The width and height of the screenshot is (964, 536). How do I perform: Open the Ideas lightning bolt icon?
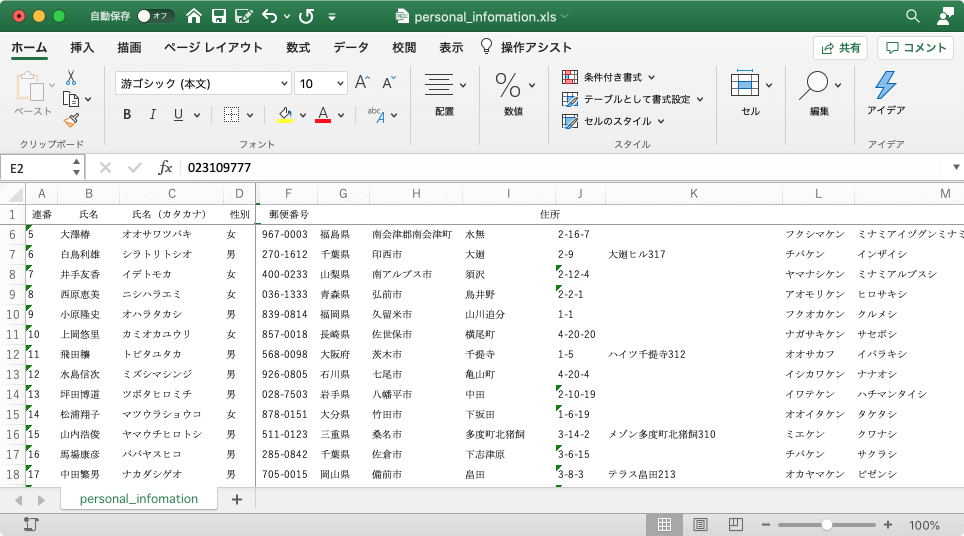pos(885,85)
